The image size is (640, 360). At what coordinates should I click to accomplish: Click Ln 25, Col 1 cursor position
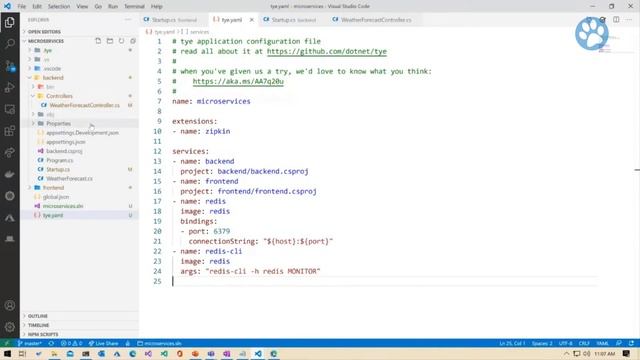[x=512, y=343]
